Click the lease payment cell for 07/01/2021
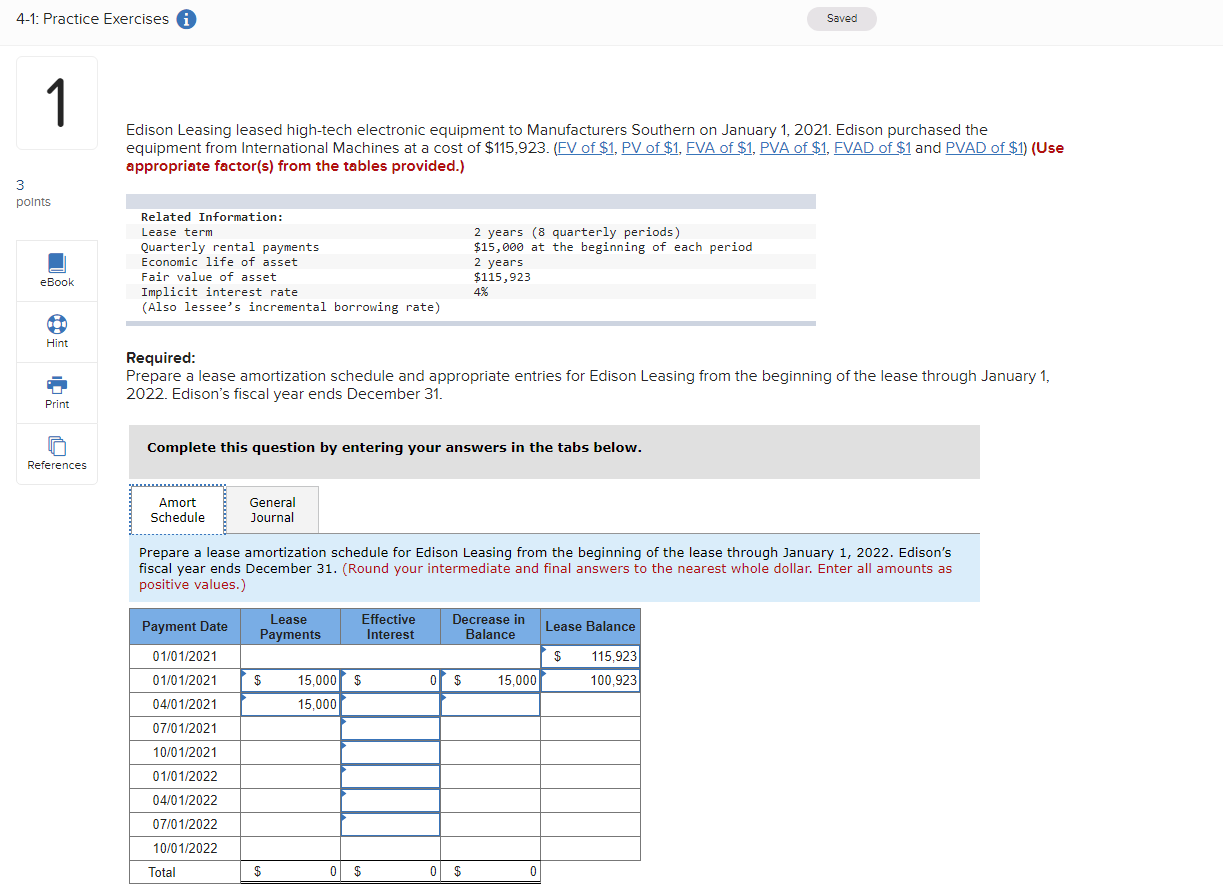The width and height of the screenshot is (1223, 893). click(290, 728)
